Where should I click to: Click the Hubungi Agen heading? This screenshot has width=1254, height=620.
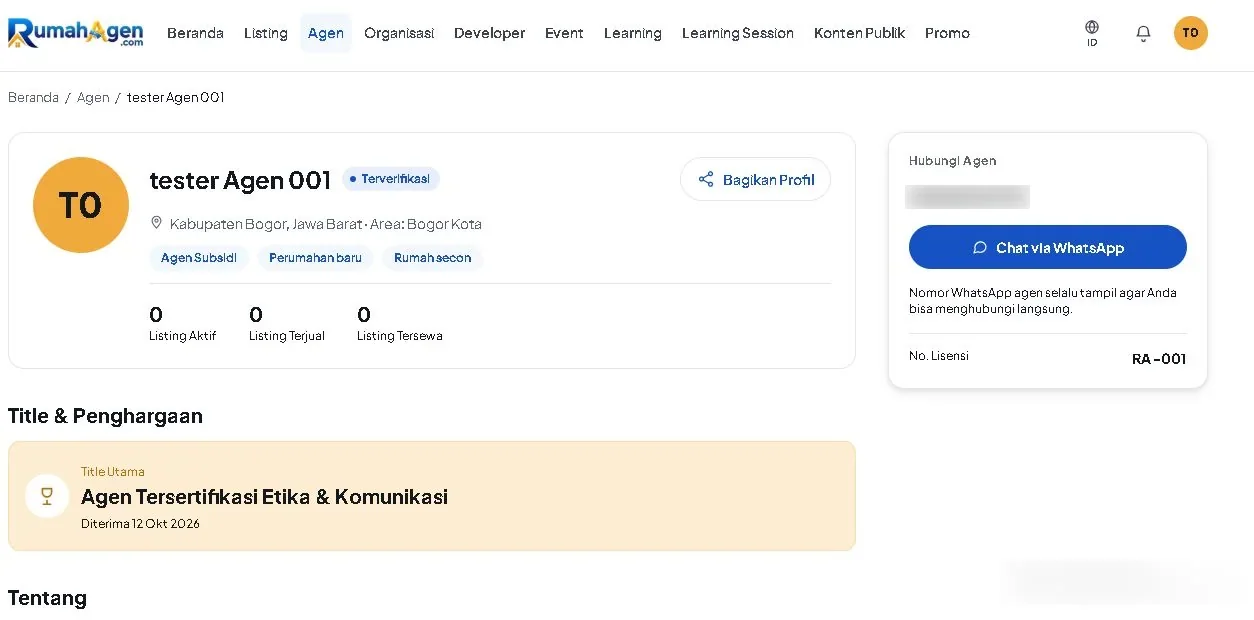coord(952,161)
